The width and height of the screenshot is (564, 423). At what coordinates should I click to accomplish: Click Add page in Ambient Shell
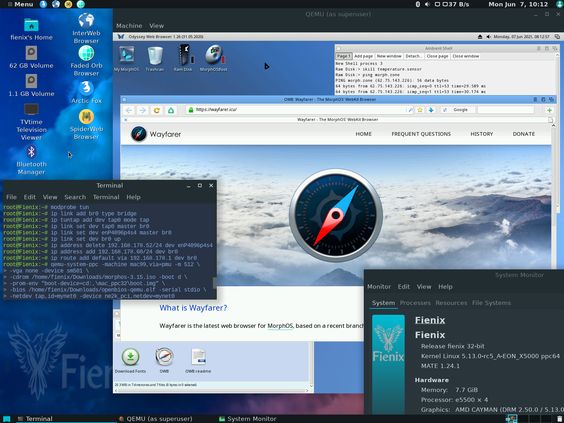[x=363, y=56]
